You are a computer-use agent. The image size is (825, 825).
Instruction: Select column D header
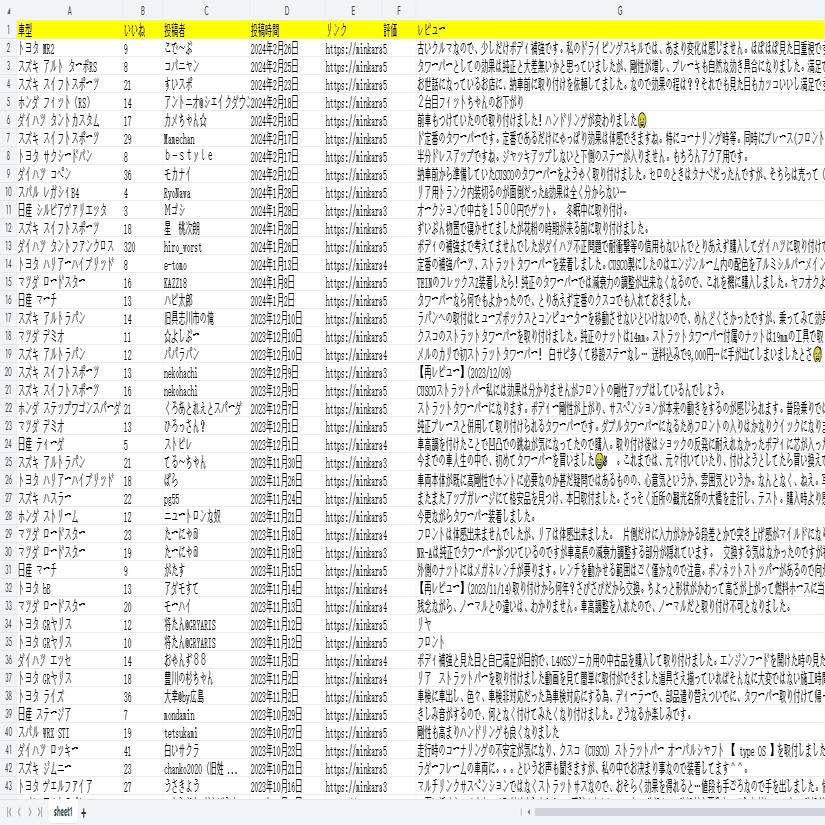click(x=287, y=11)
